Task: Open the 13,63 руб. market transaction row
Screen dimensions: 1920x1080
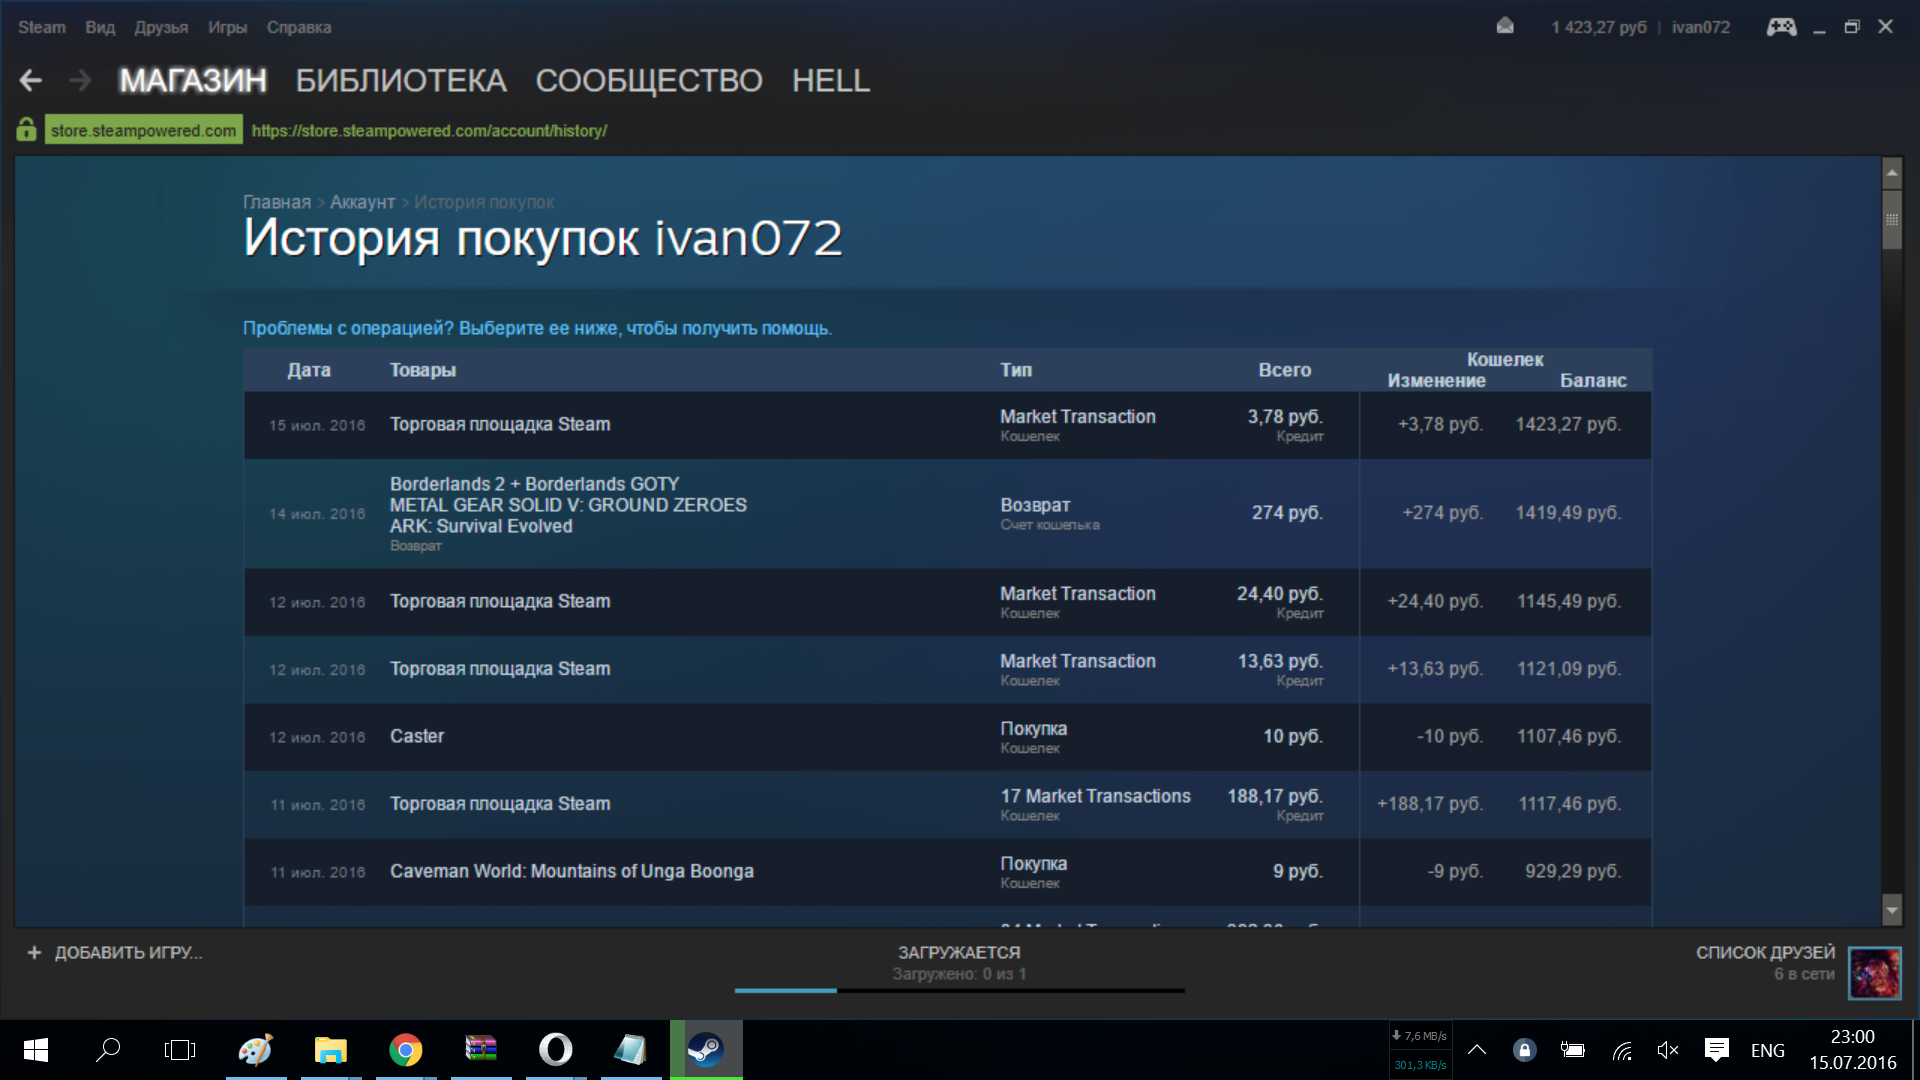Action: pyautogui.click(x=947, y=669)
